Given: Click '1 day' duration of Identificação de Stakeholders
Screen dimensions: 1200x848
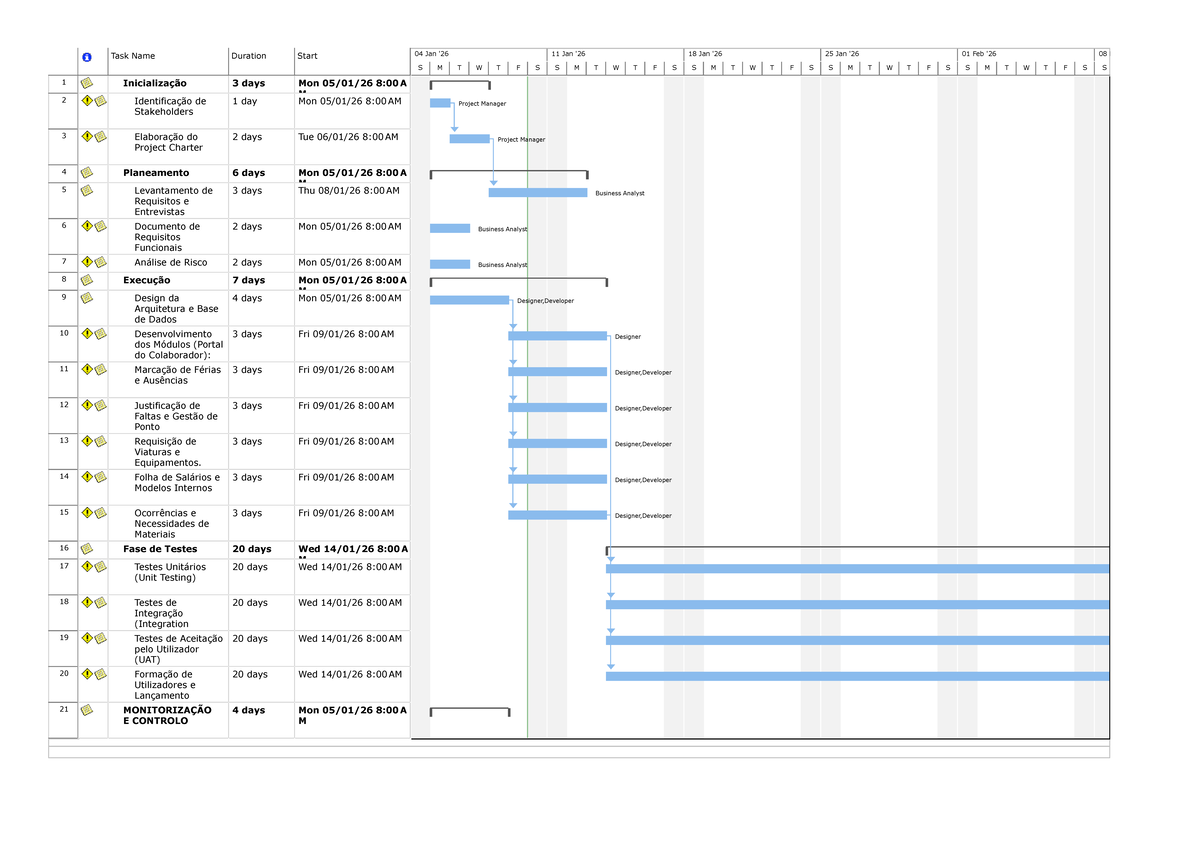Looking at the screenshot, I should [x=245, y=101].
